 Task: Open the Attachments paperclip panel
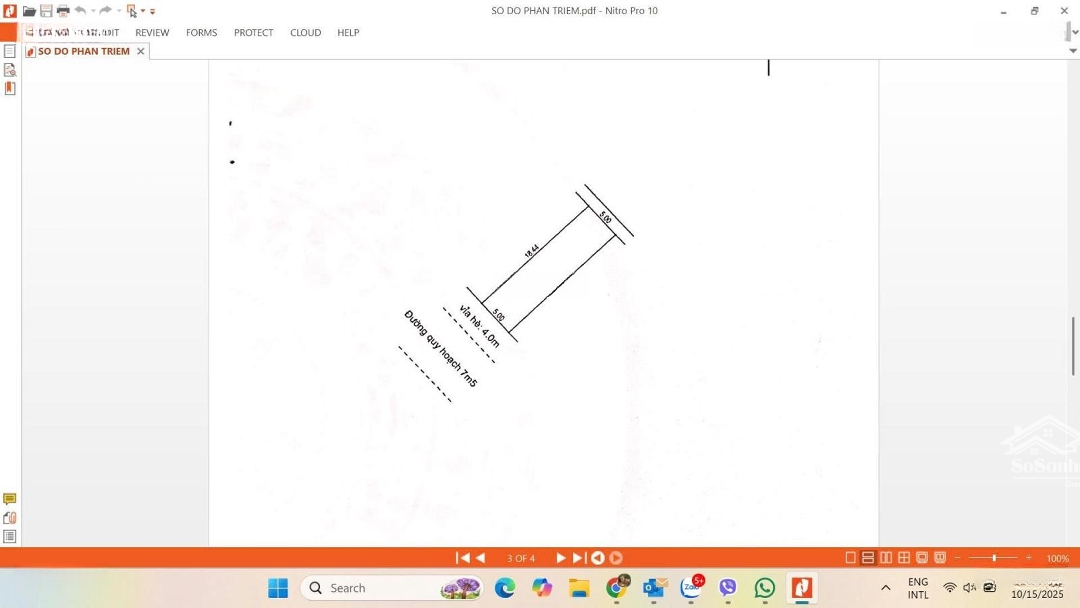pos(10,517)
